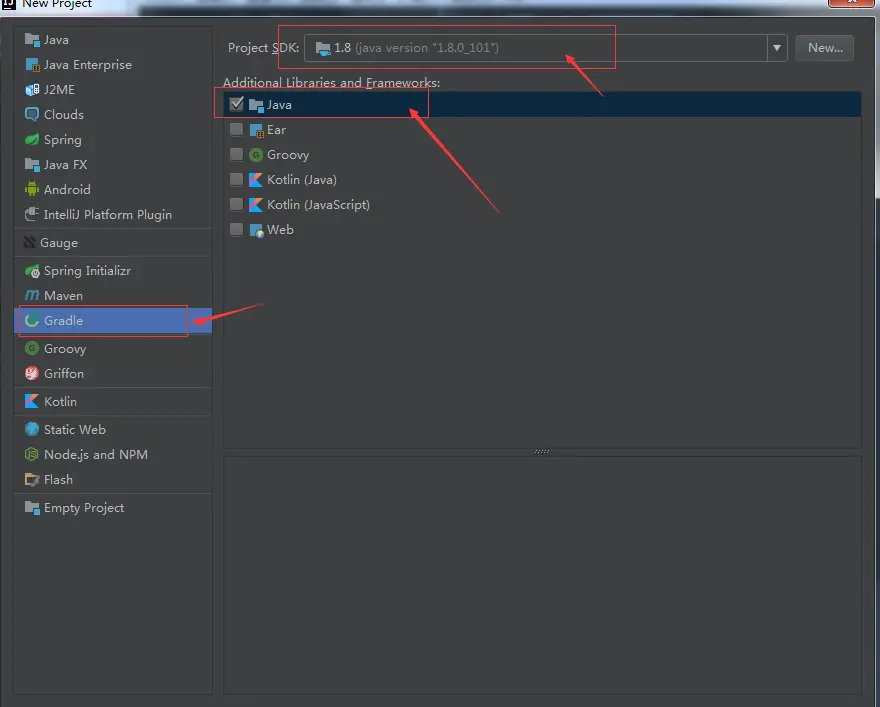
Task: Choose Empty Project label
Action: point(84,508)
